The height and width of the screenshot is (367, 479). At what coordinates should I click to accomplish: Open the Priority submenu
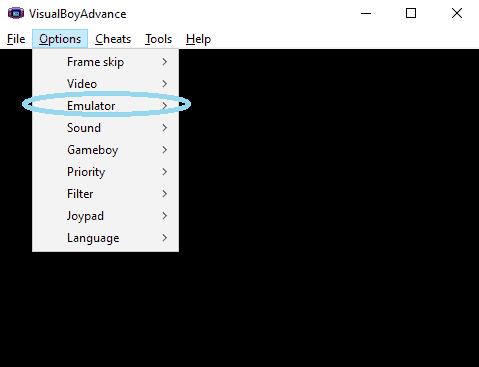[x=105, y=172]
